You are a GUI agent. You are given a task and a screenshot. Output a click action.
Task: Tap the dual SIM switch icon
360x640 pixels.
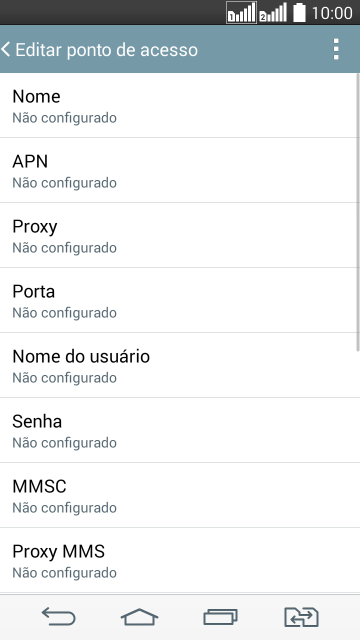301,616
